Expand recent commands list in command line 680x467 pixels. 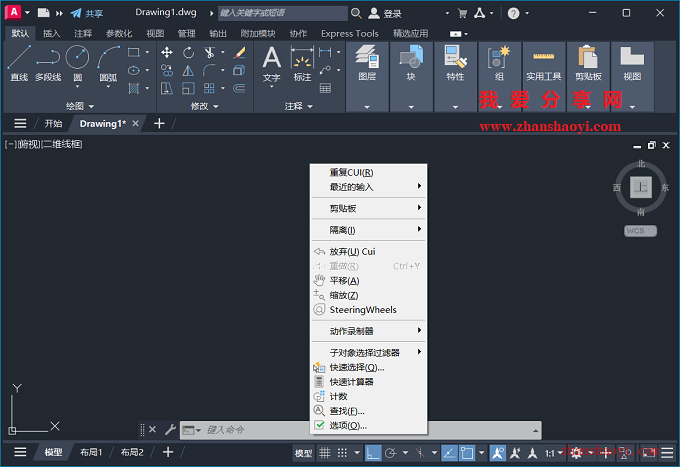click(x=536, y=430)
